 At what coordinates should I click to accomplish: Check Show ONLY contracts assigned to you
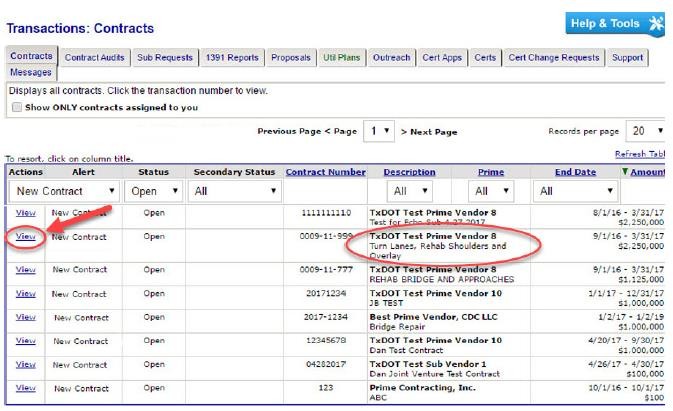tap(16, 107)
